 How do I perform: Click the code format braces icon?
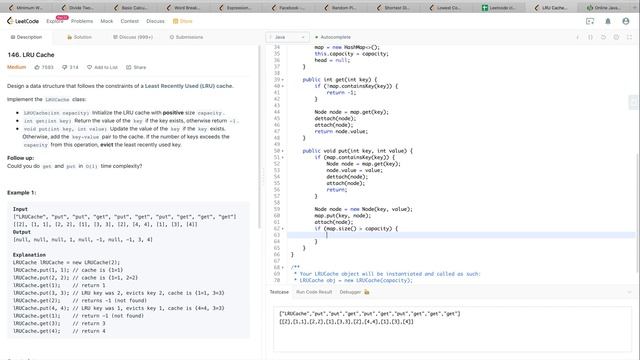pyautogui.click(x=590, y=37)
